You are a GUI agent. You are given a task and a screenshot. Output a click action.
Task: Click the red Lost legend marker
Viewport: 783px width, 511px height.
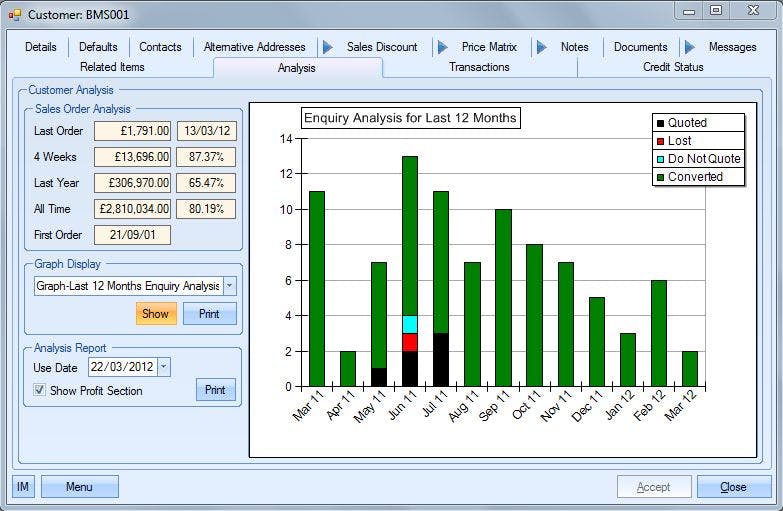(x=660, y=141)
